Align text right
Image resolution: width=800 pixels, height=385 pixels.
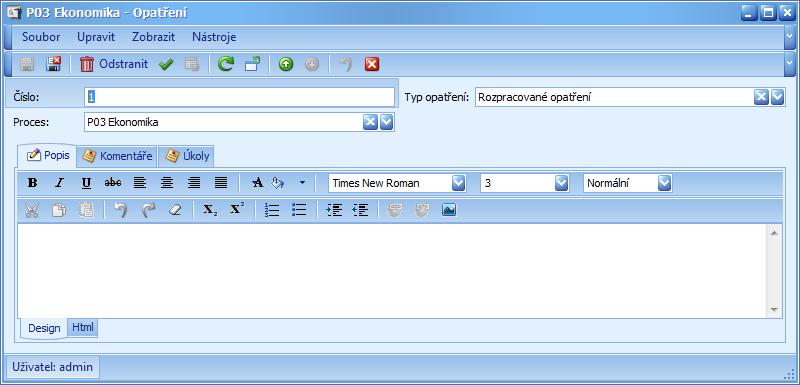point(194,183)
